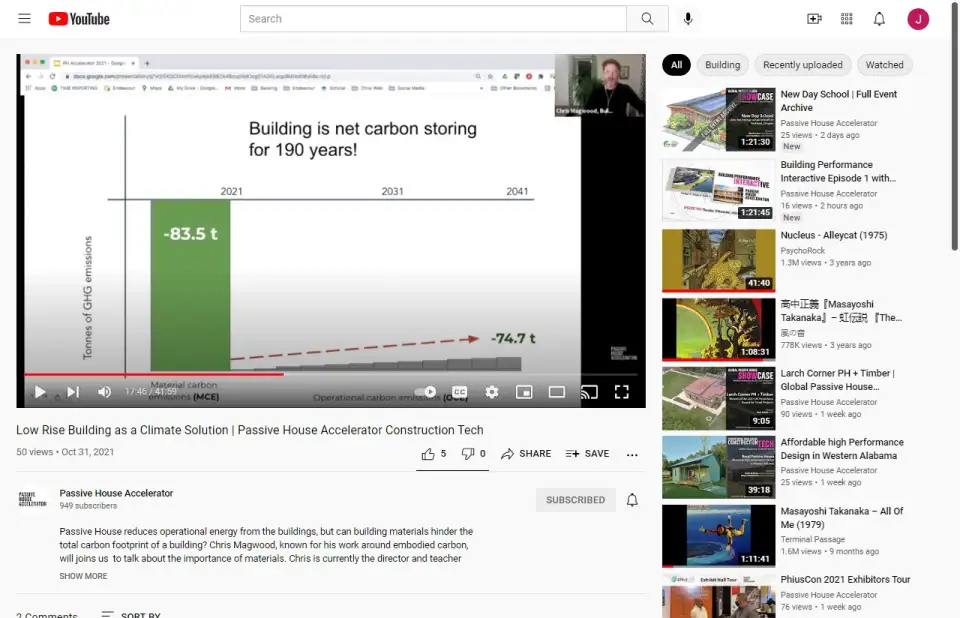Open the YouTube apps grid
The image size is (960, 618).
pos(847,19)
